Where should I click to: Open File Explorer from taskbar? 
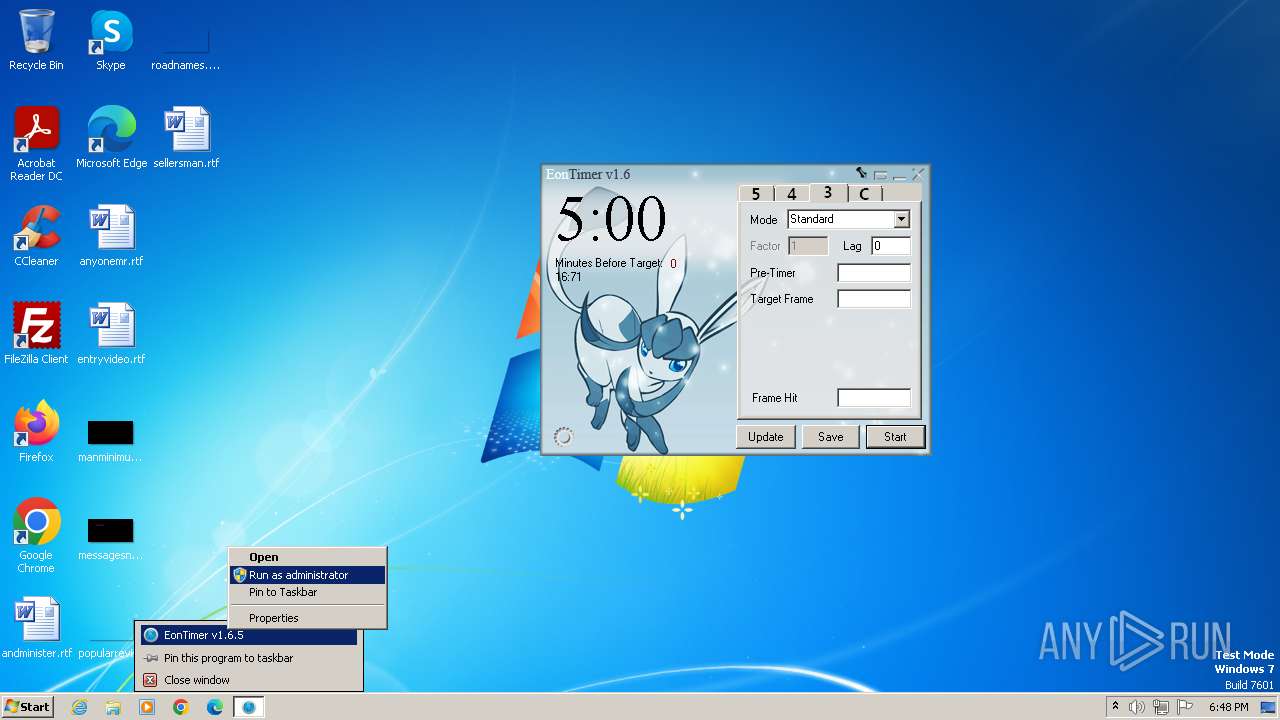(113, 707)
